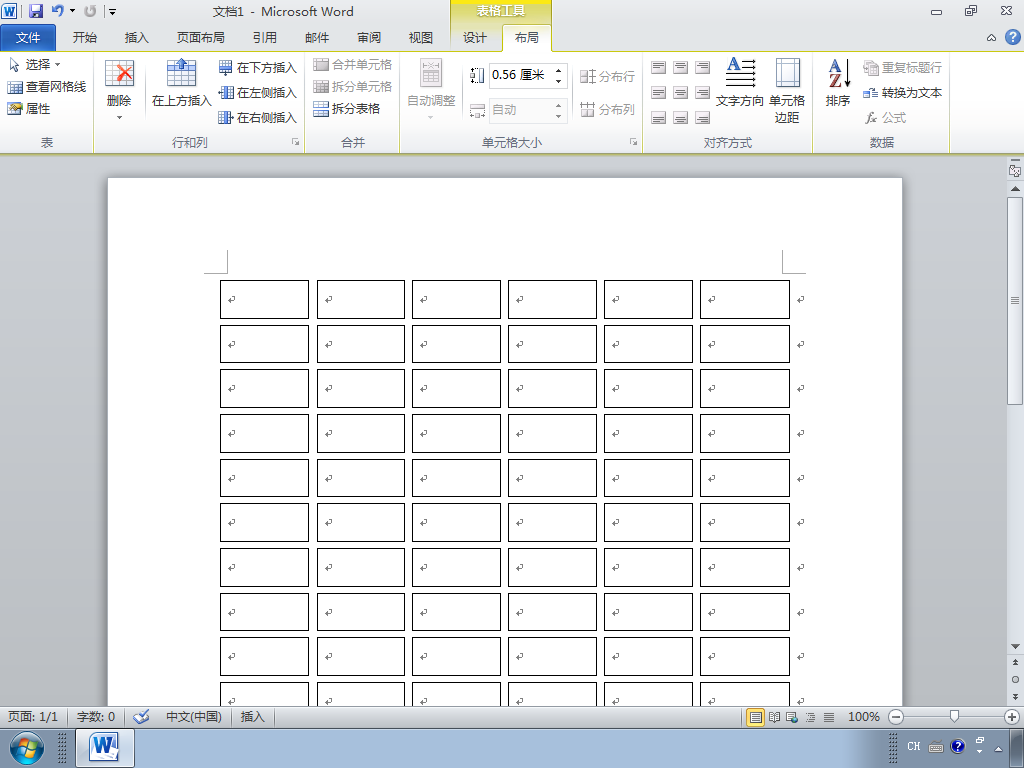Open the 行和列 dialog launcher
The height and width of the screenshot is (768, 1024).
(x=296, y=142)
